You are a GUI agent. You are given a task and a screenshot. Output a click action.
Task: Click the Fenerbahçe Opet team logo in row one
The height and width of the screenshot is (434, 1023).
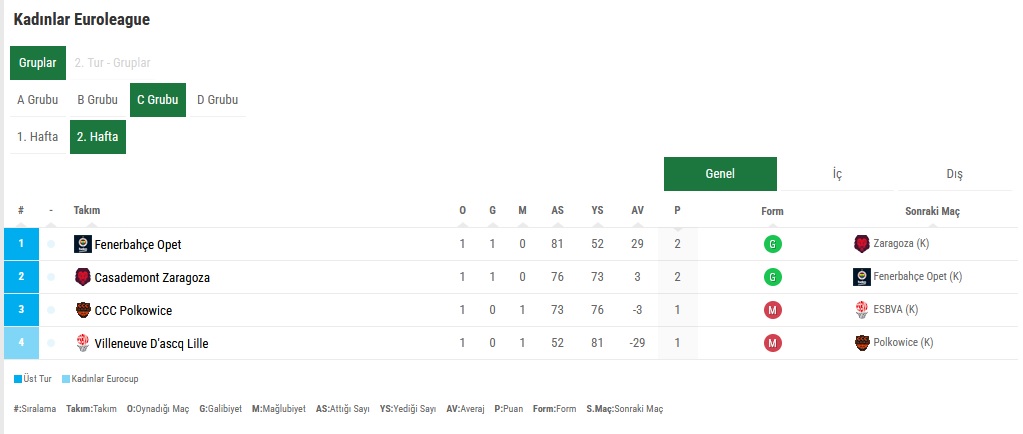pos(83,244)
